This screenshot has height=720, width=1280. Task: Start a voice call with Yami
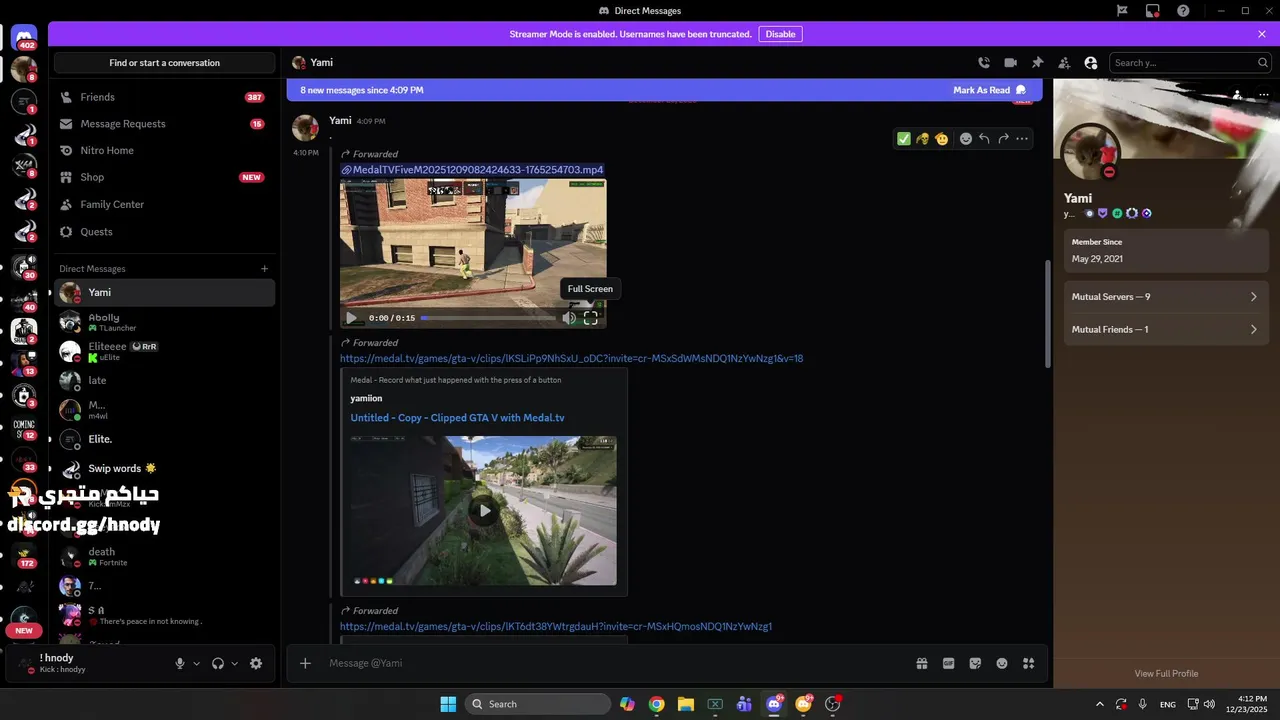pyautogui.click(x=984, y=62)
